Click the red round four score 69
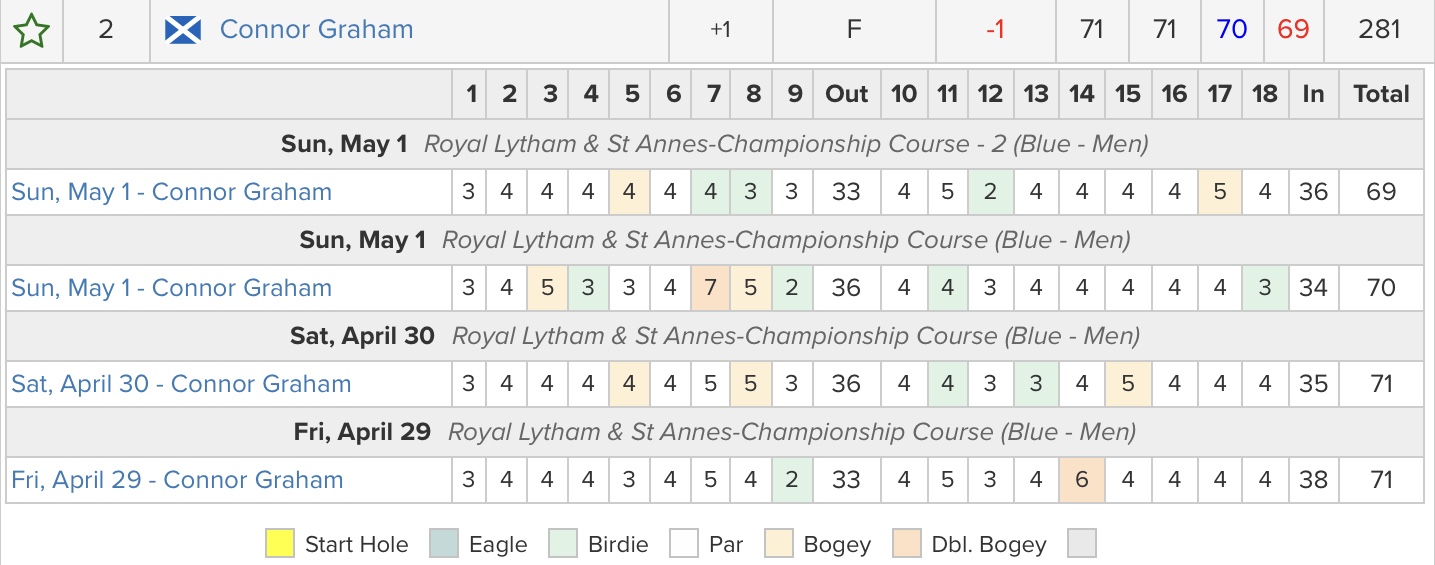 (1293, 30)
